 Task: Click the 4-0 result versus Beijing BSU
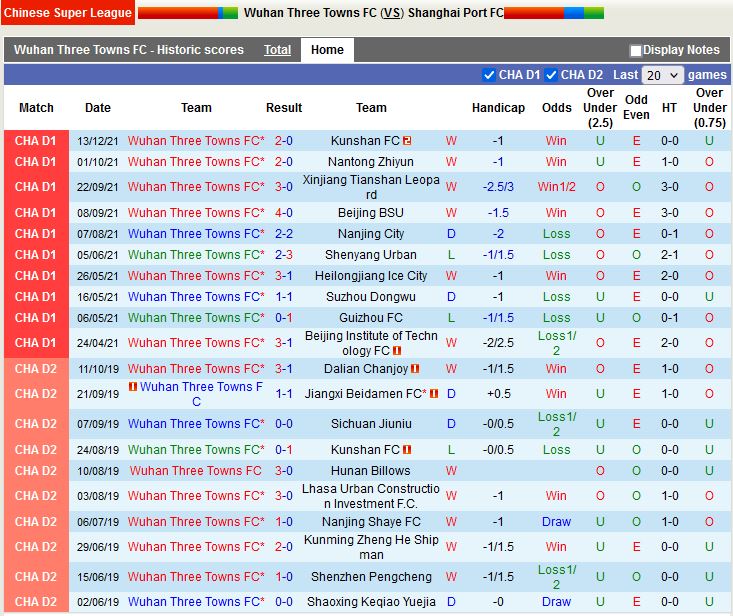pyautogui.click(x=284, y=213)
